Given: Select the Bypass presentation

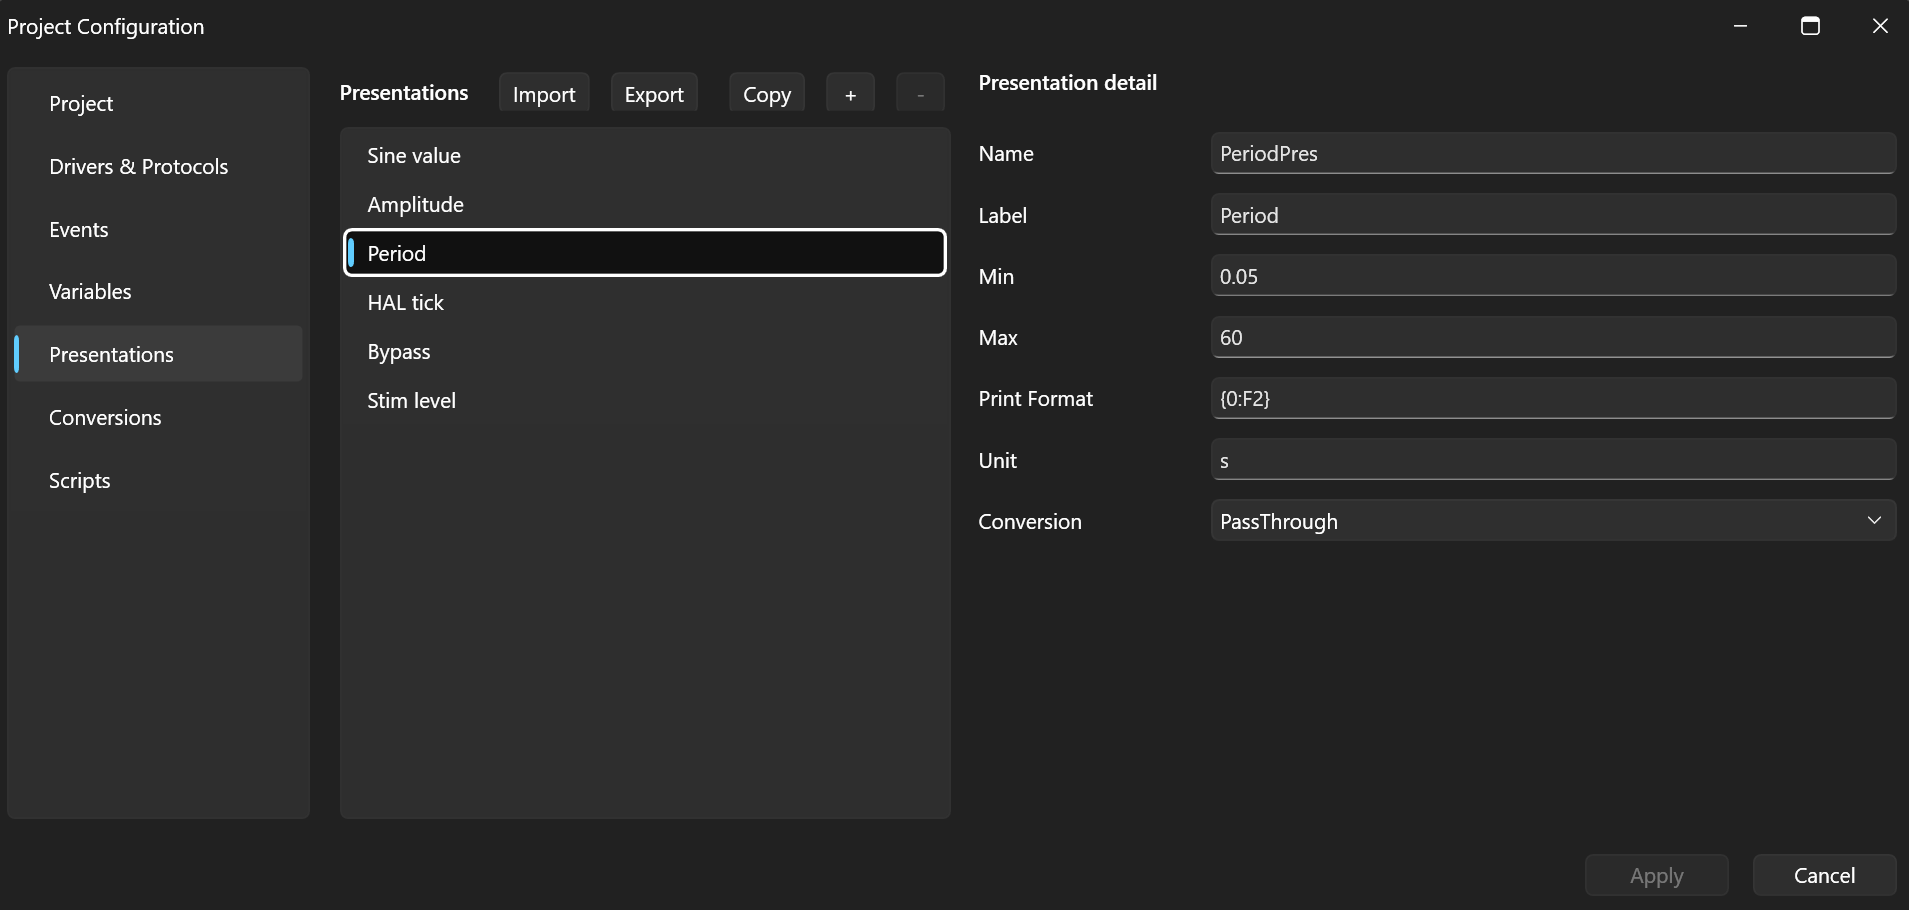Looking at the screenshot, I should click(645, 352).
